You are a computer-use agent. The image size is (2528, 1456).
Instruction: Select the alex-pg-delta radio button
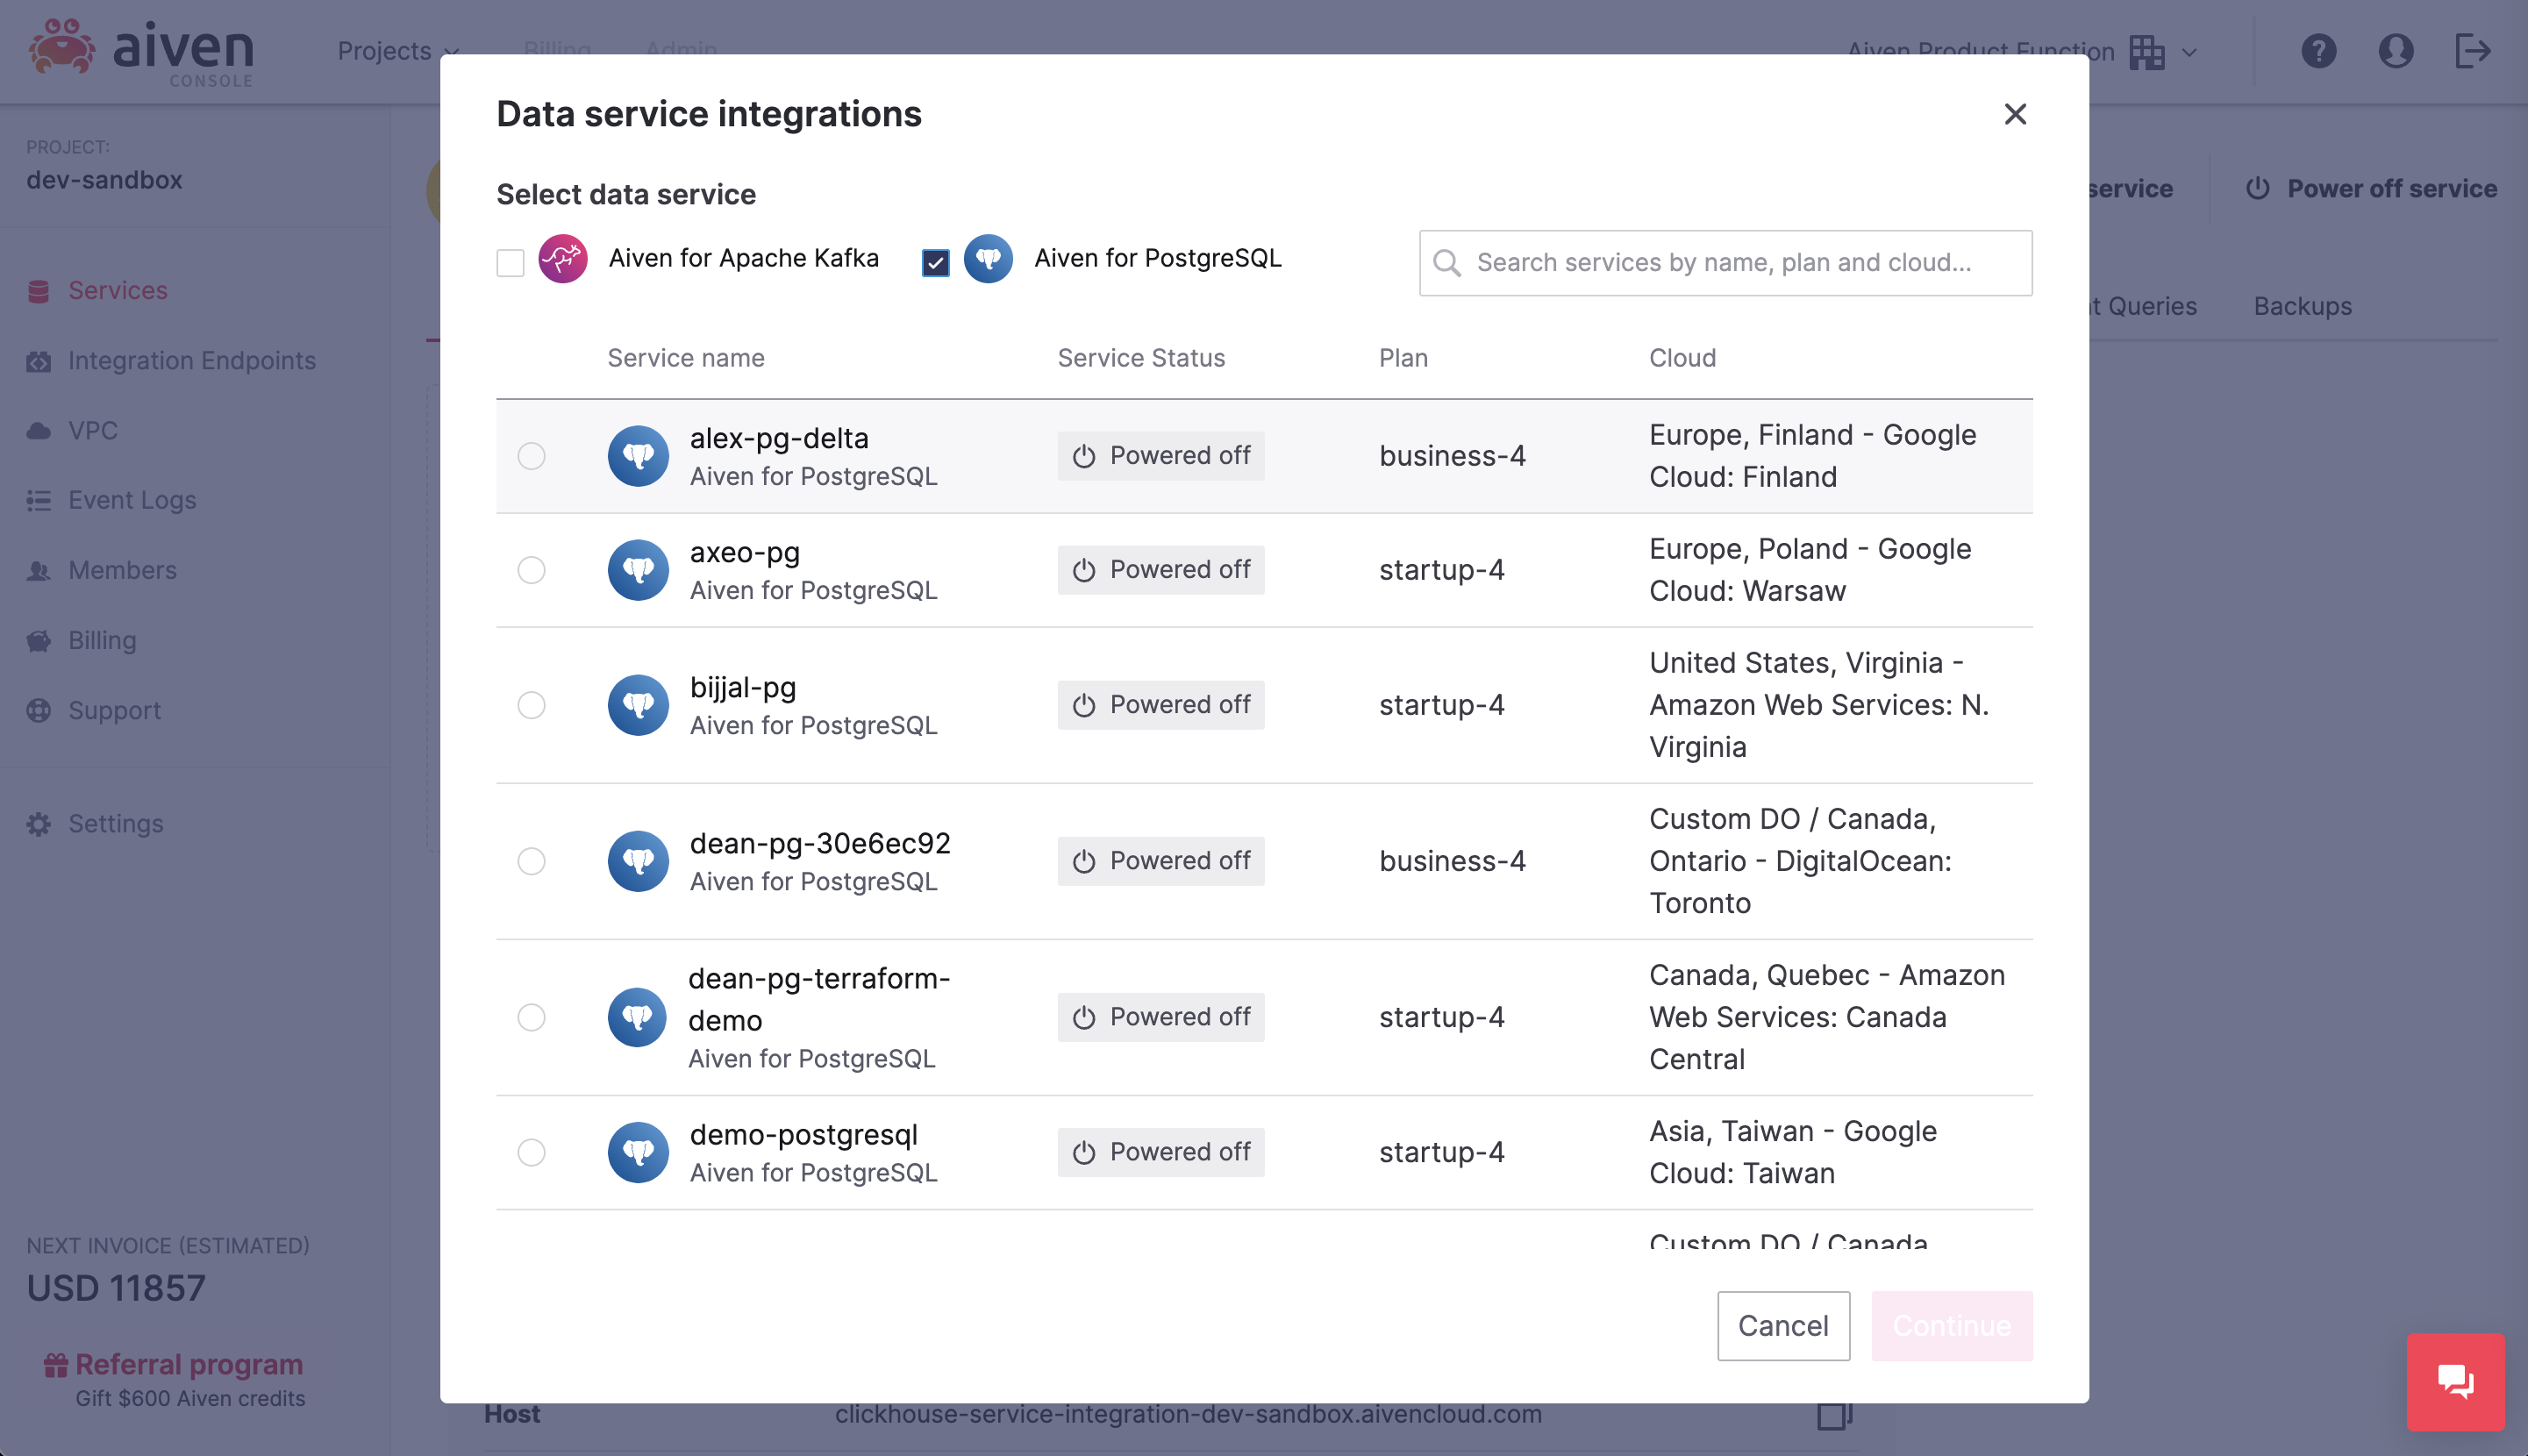531,456
